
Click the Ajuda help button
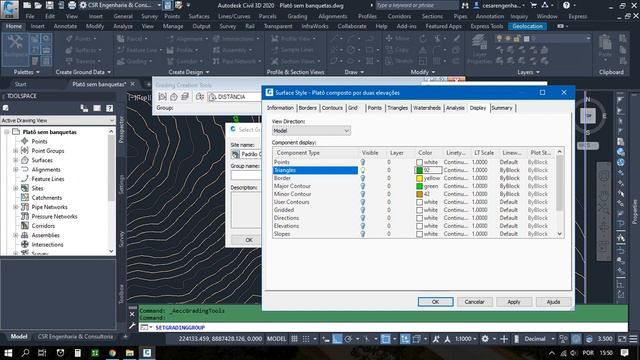point(553,302)
